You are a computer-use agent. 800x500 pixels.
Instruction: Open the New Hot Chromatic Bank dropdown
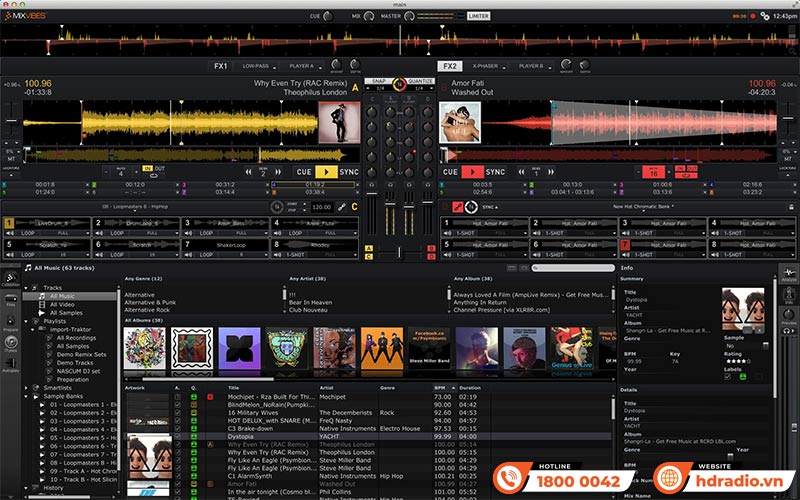click(643, 207)
